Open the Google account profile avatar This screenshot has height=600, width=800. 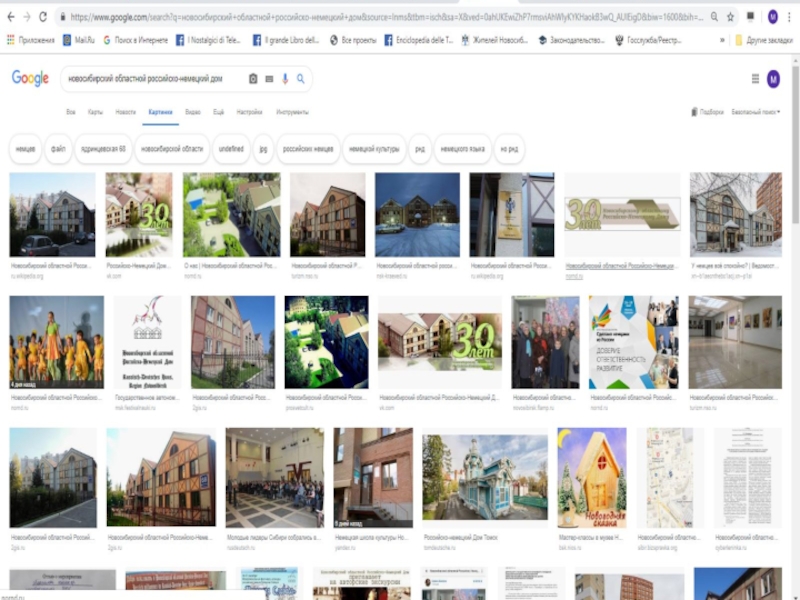click(x=773, y=79)
